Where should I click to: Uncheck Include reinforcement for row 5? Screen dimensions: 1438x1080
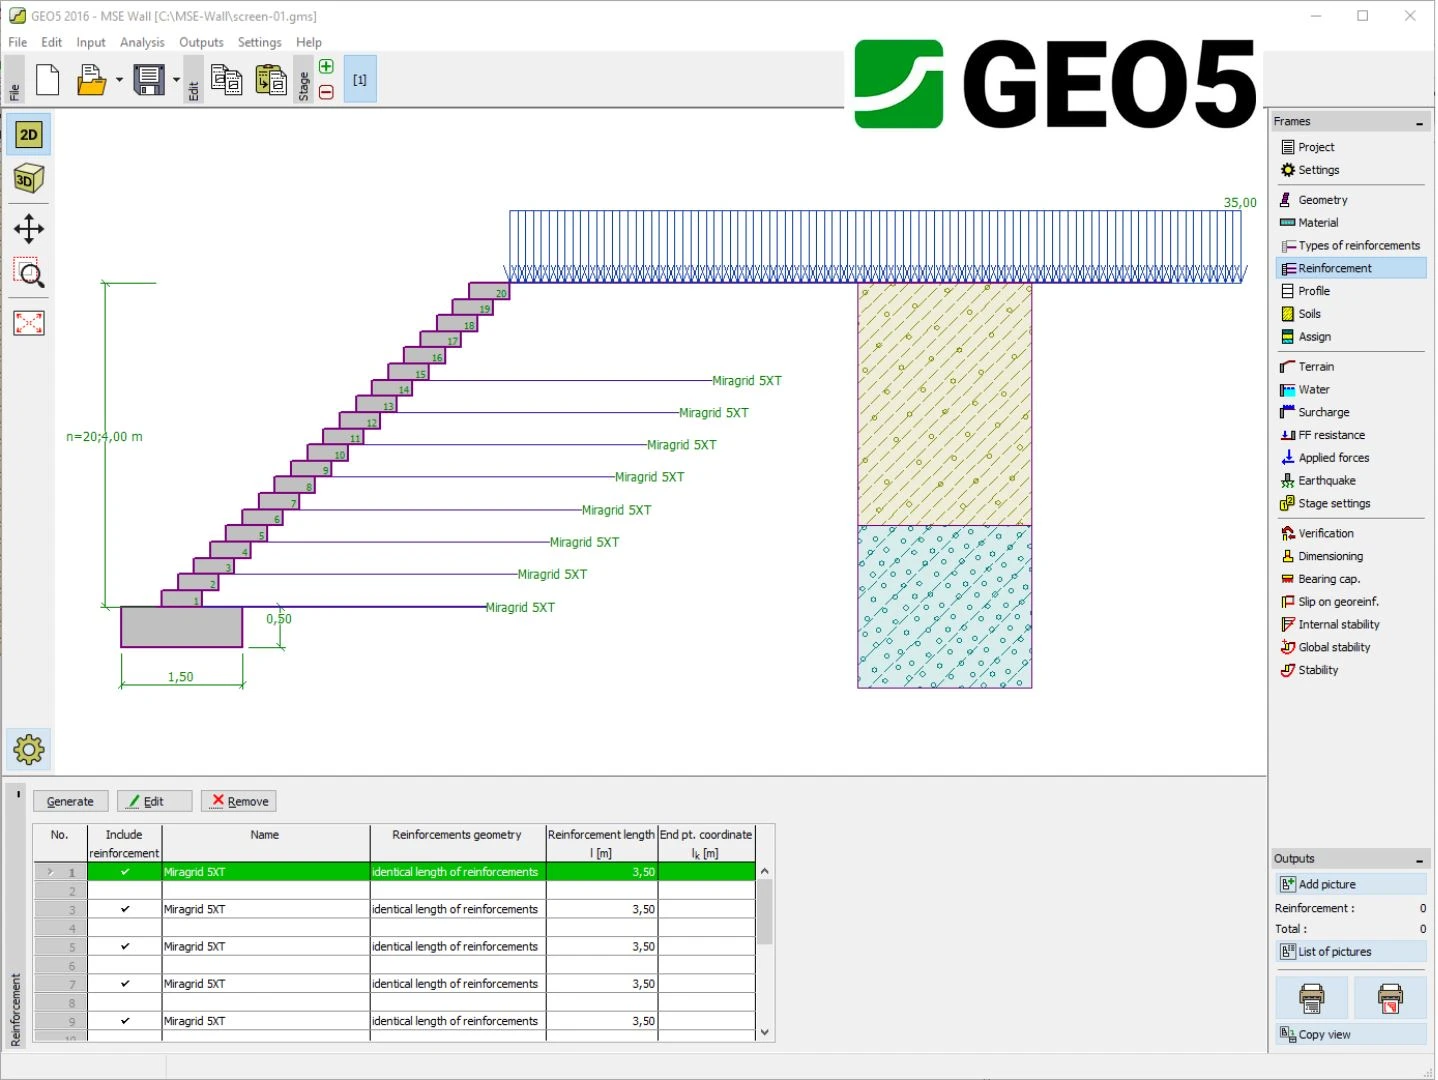124,946
